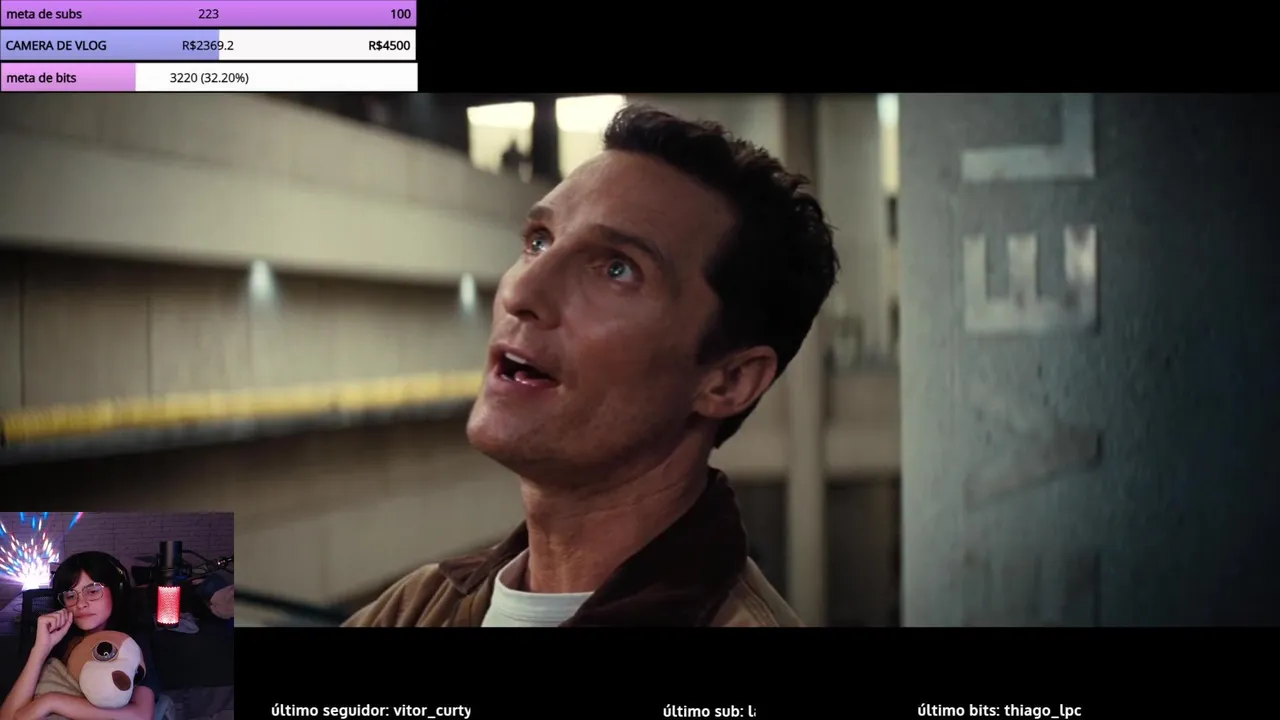Viewport: 1280px width, 720px height.
Task: Click the CAMERA DE VLOG donation bar
Action: tap(208, 45)
